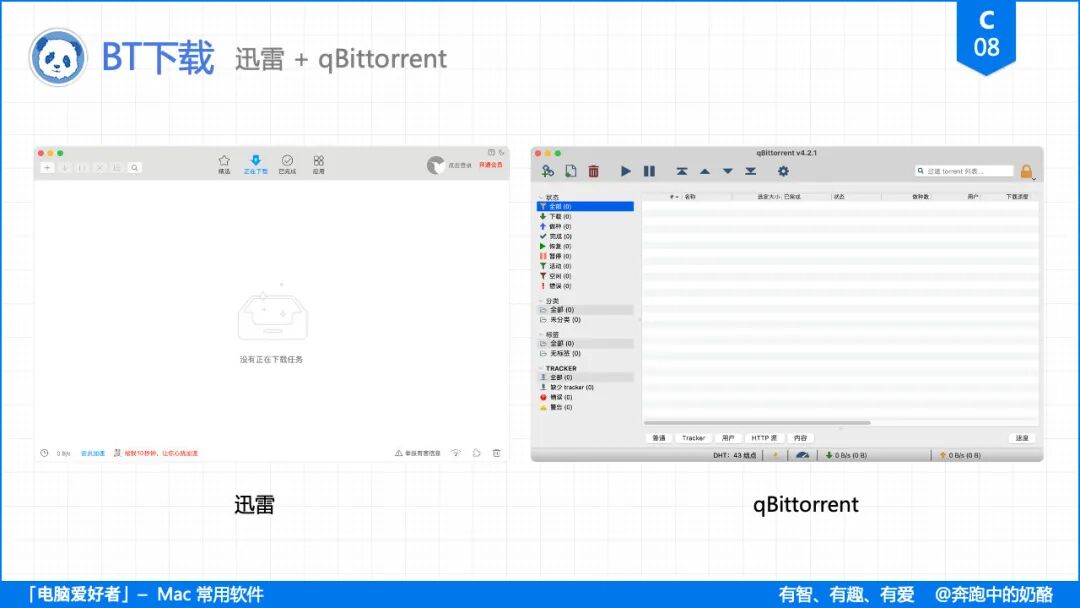
Task: Open the 正在下载 tab in 迅雷
Action: coord(256,165)
